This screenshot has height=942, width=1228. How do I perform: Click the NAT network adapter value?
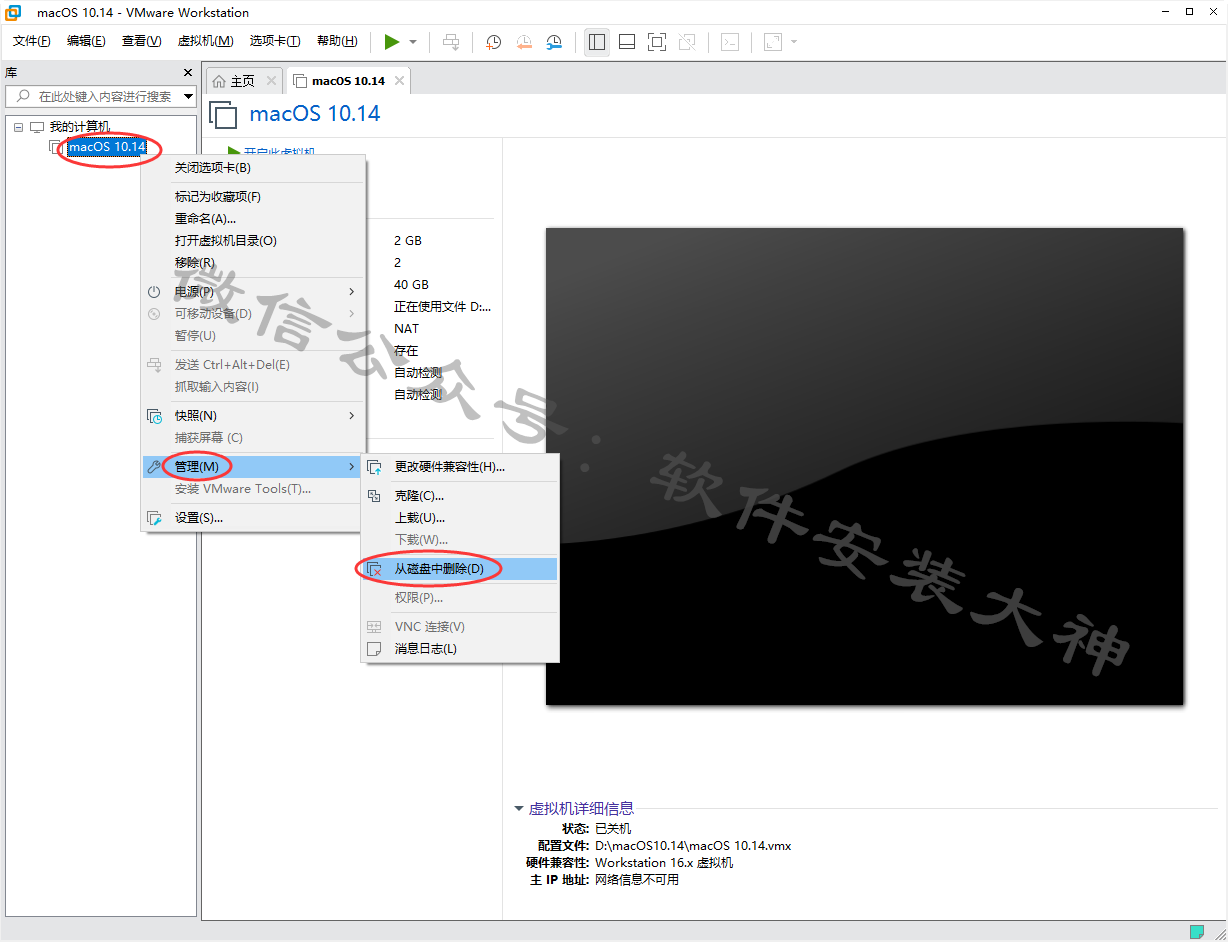point(407,329)
